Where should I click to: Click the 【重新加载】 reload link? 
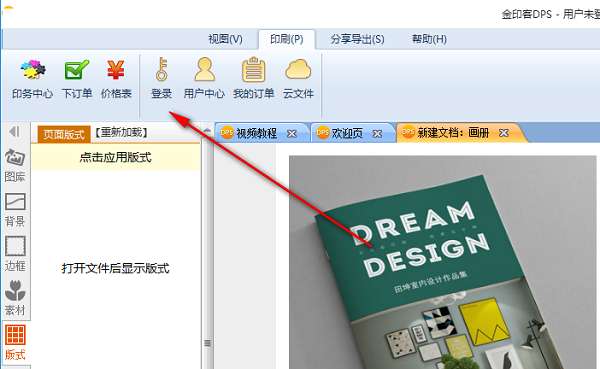[121, 132]
